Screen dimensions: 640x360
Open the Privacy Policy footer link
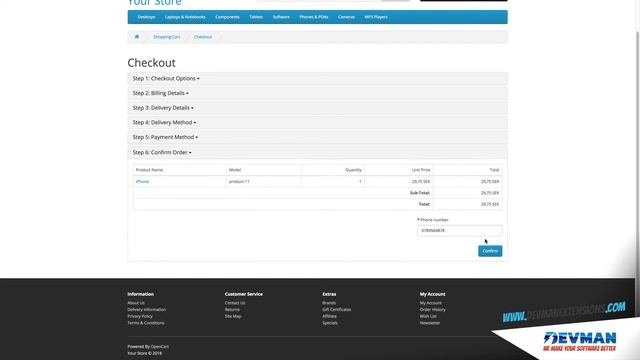[x=140, y=316]
